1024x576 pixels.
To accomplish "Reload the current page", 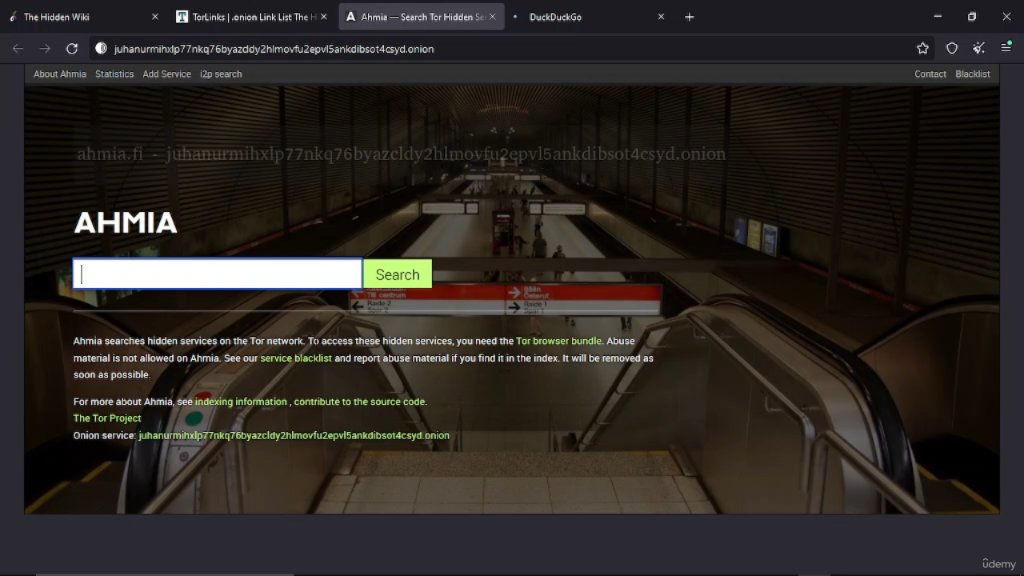I will (x=72, y=48).
